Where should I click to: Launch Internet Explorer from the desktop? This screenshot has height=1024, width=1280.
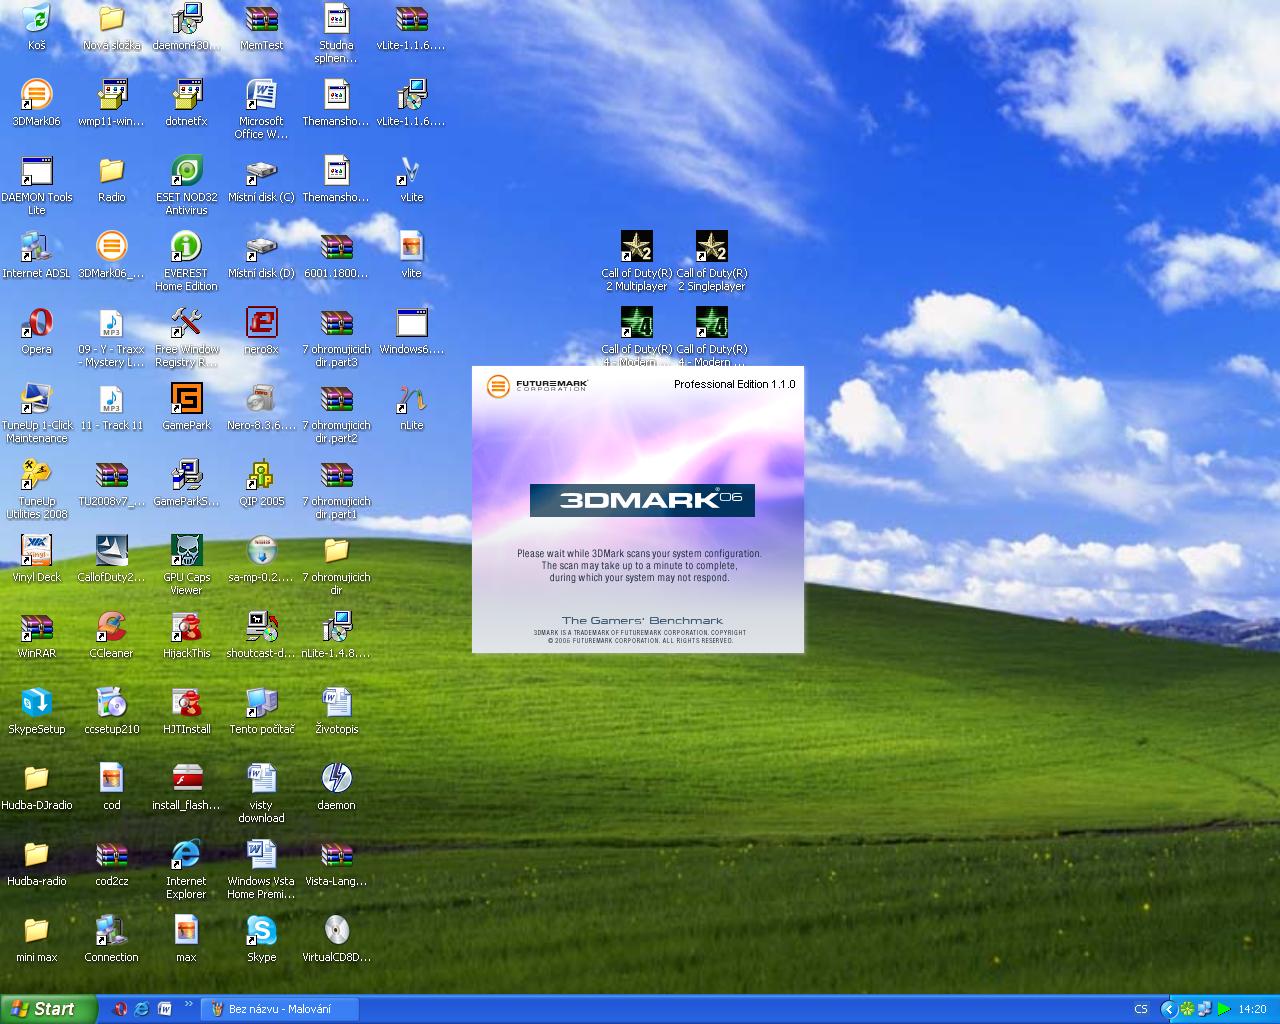[x=187, y=855]
